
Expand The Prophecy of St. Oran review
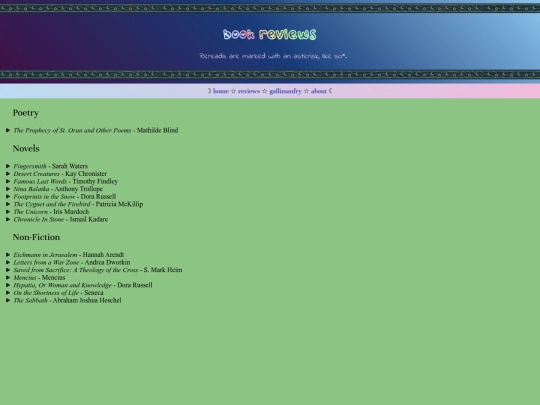[x=92, y=130]
